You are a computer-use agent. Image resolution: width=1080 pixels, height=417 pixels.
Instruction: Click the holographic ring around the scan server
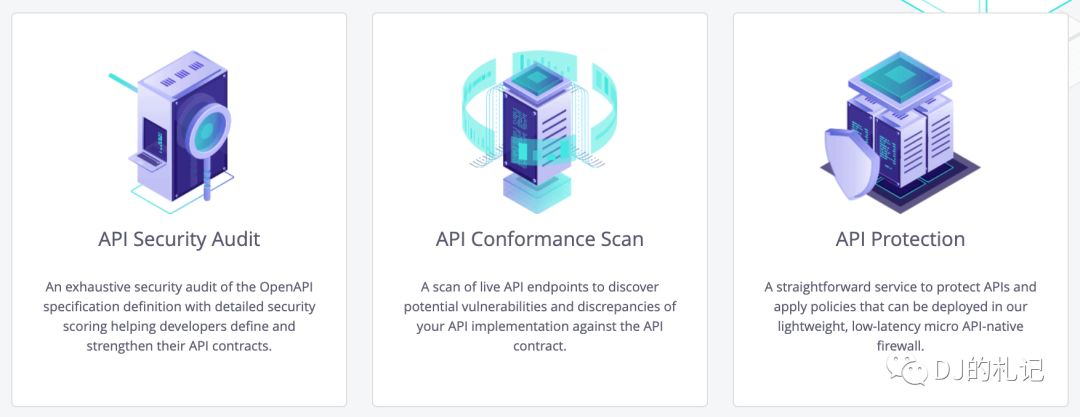[x=539, y=110]
